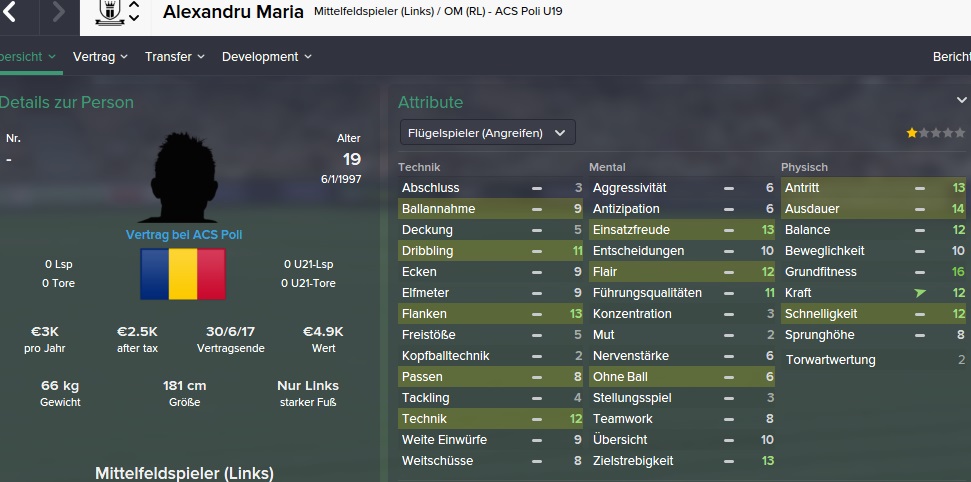The height and width of the screenshot is (482, 971).
Task: Click the ACS Poli club crest
Action: click(106, 12)
